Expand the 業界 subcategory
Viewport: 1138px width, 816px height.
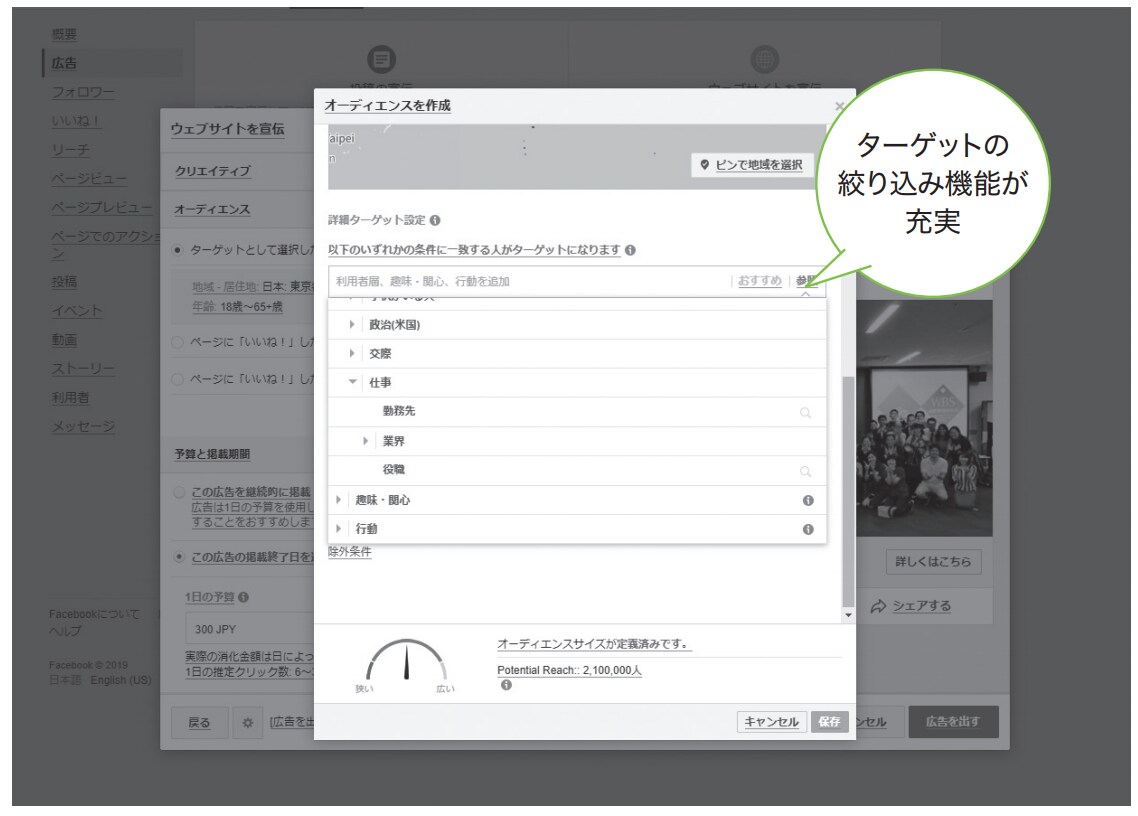[366, 441]
